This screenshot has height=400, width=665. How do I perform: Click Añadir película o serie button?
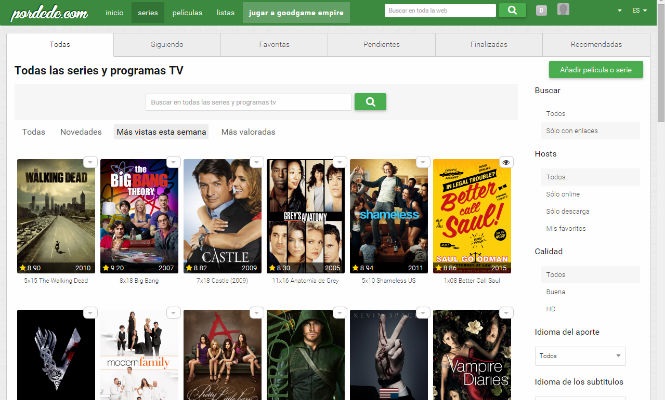[596, 70]
